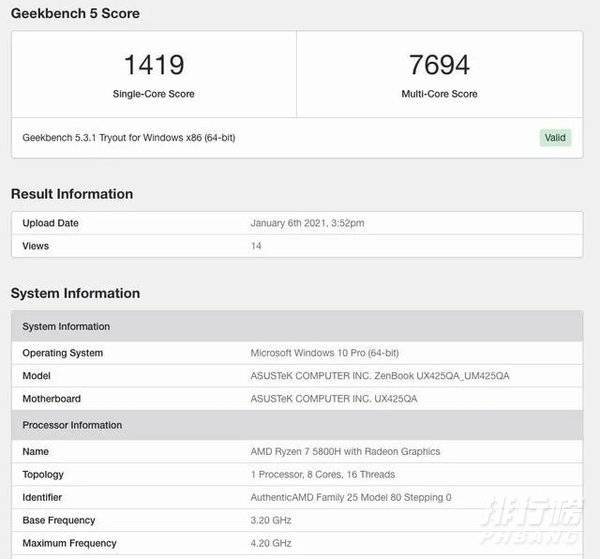Select Microsoft Windows 10 Pro value
600x559 pixels.
(324, 353)
